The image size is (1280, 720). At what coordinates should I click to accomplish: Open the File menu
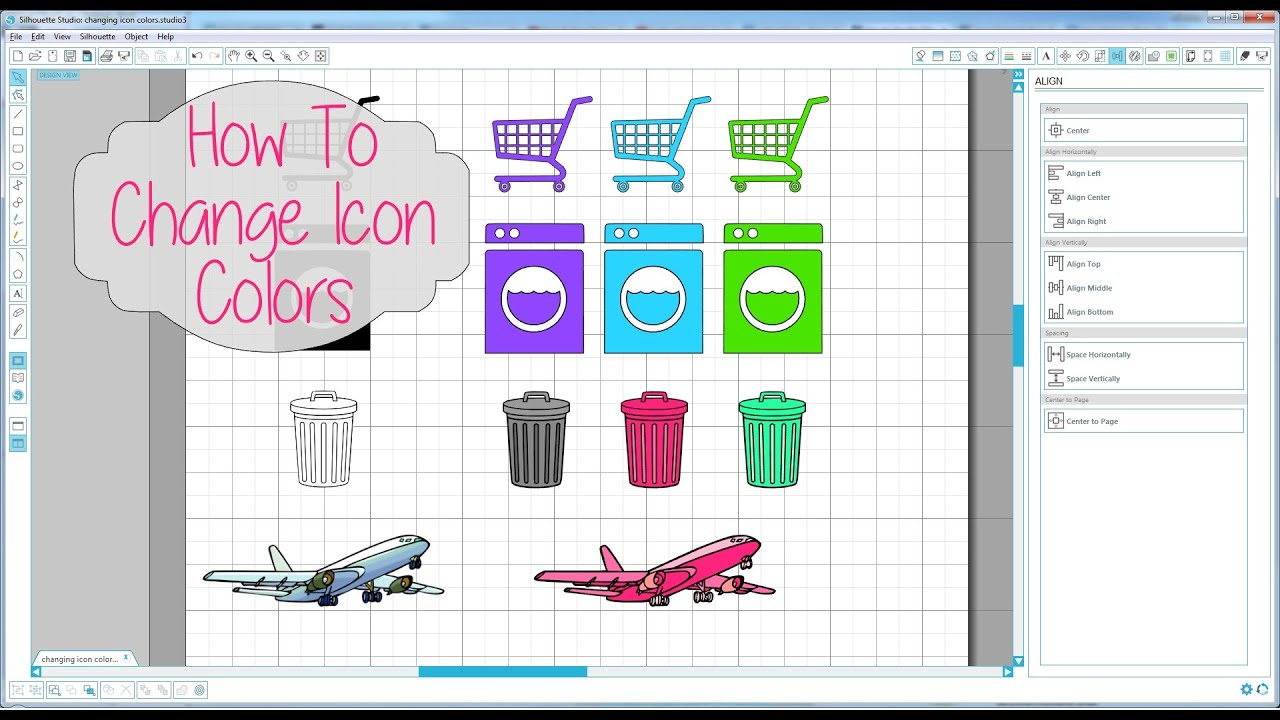coord(15,36)
